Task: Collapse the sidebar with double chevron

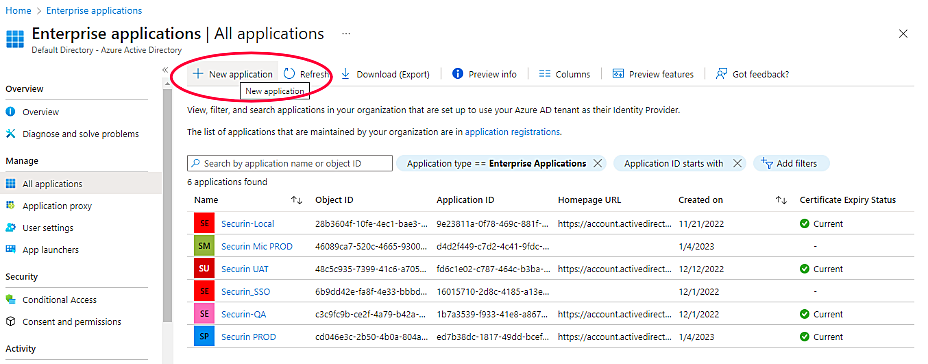Action: (166, 70)
